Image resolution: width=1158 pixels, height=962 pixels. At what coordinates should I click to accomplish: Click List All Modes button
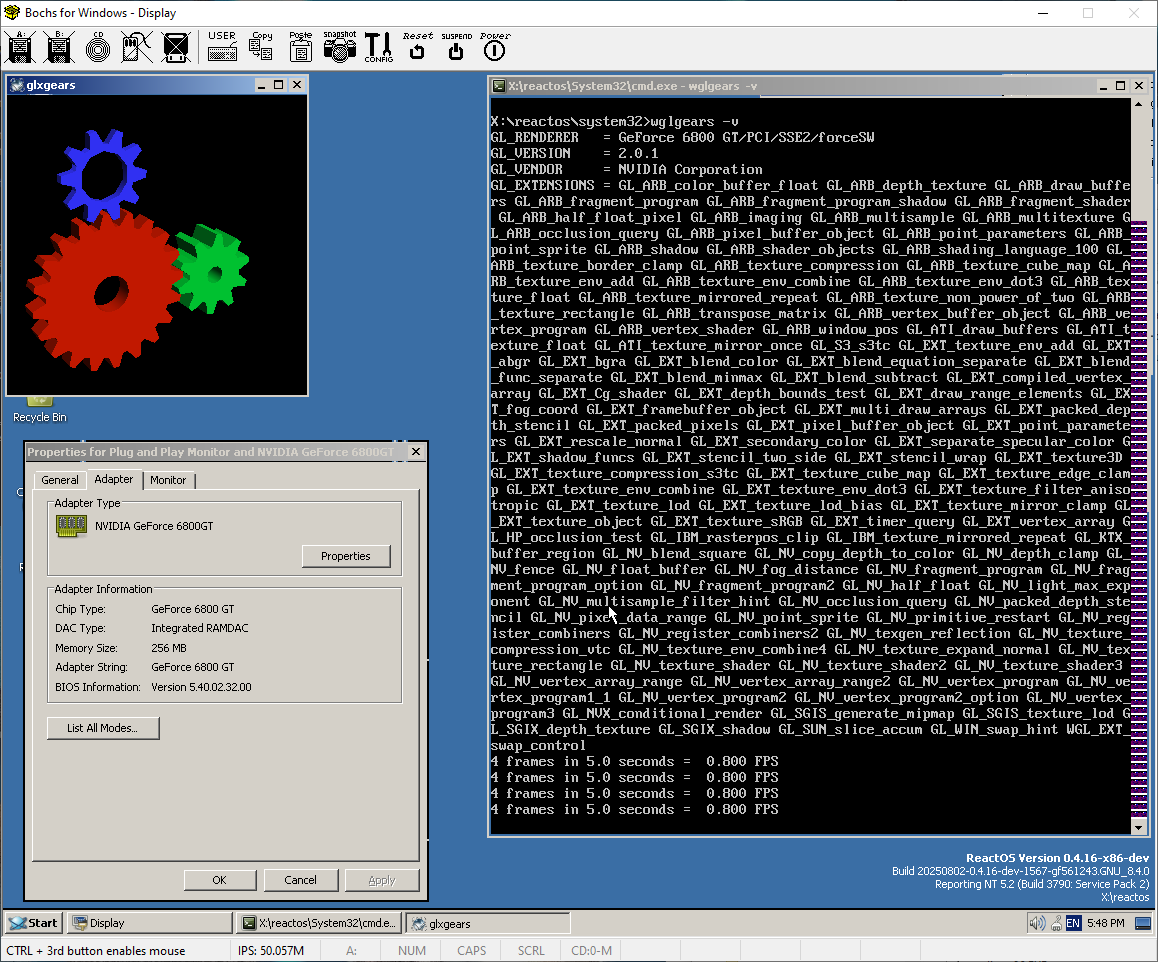tap(103, 728)
